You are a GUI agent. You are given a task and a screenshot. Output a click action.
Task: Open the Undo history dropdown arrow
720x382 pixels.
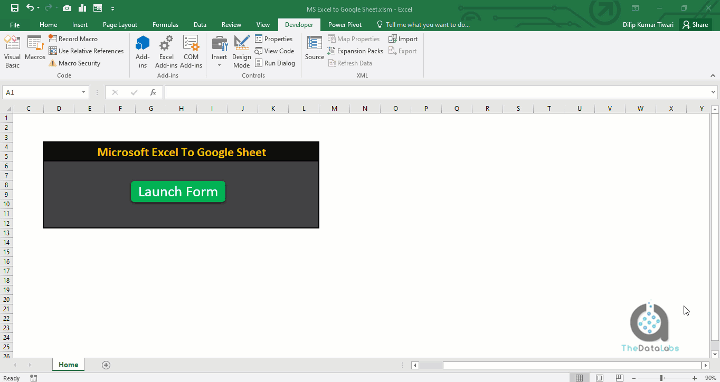pos(38,8)
